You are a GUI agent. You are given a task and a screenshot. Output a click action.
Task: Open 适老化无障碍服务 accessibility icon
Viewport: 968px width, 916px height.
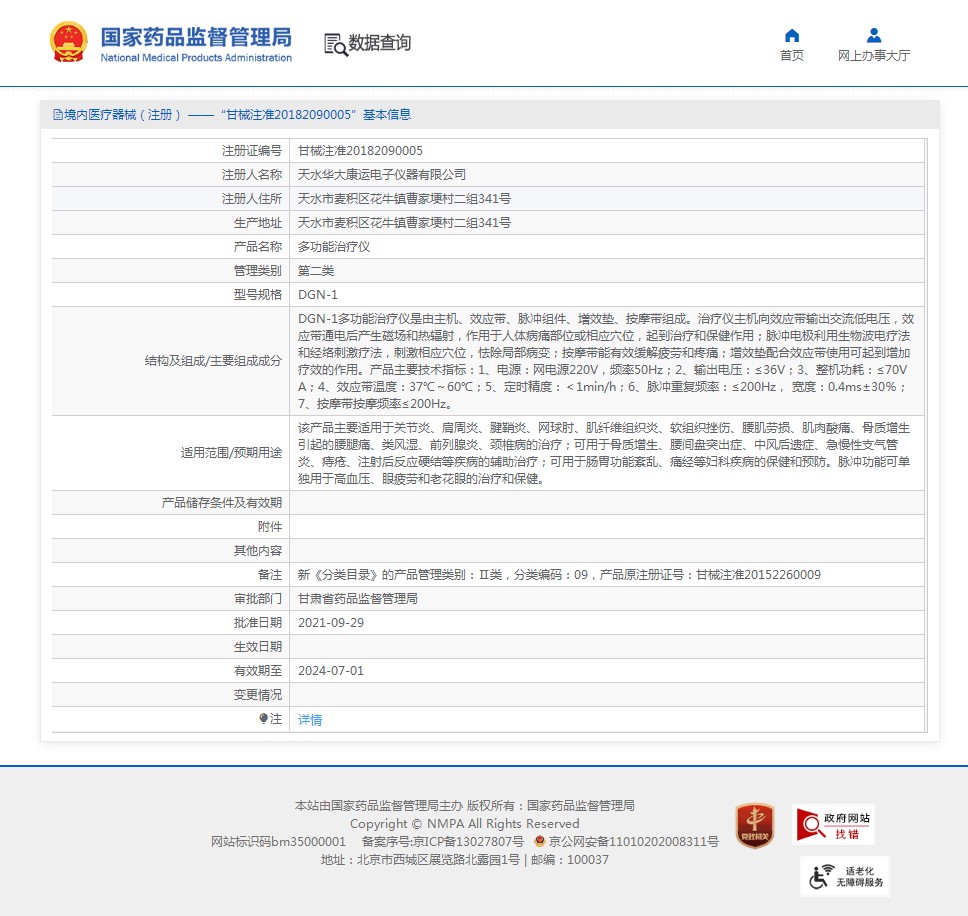pyautogui.click(x=845, y=876)
